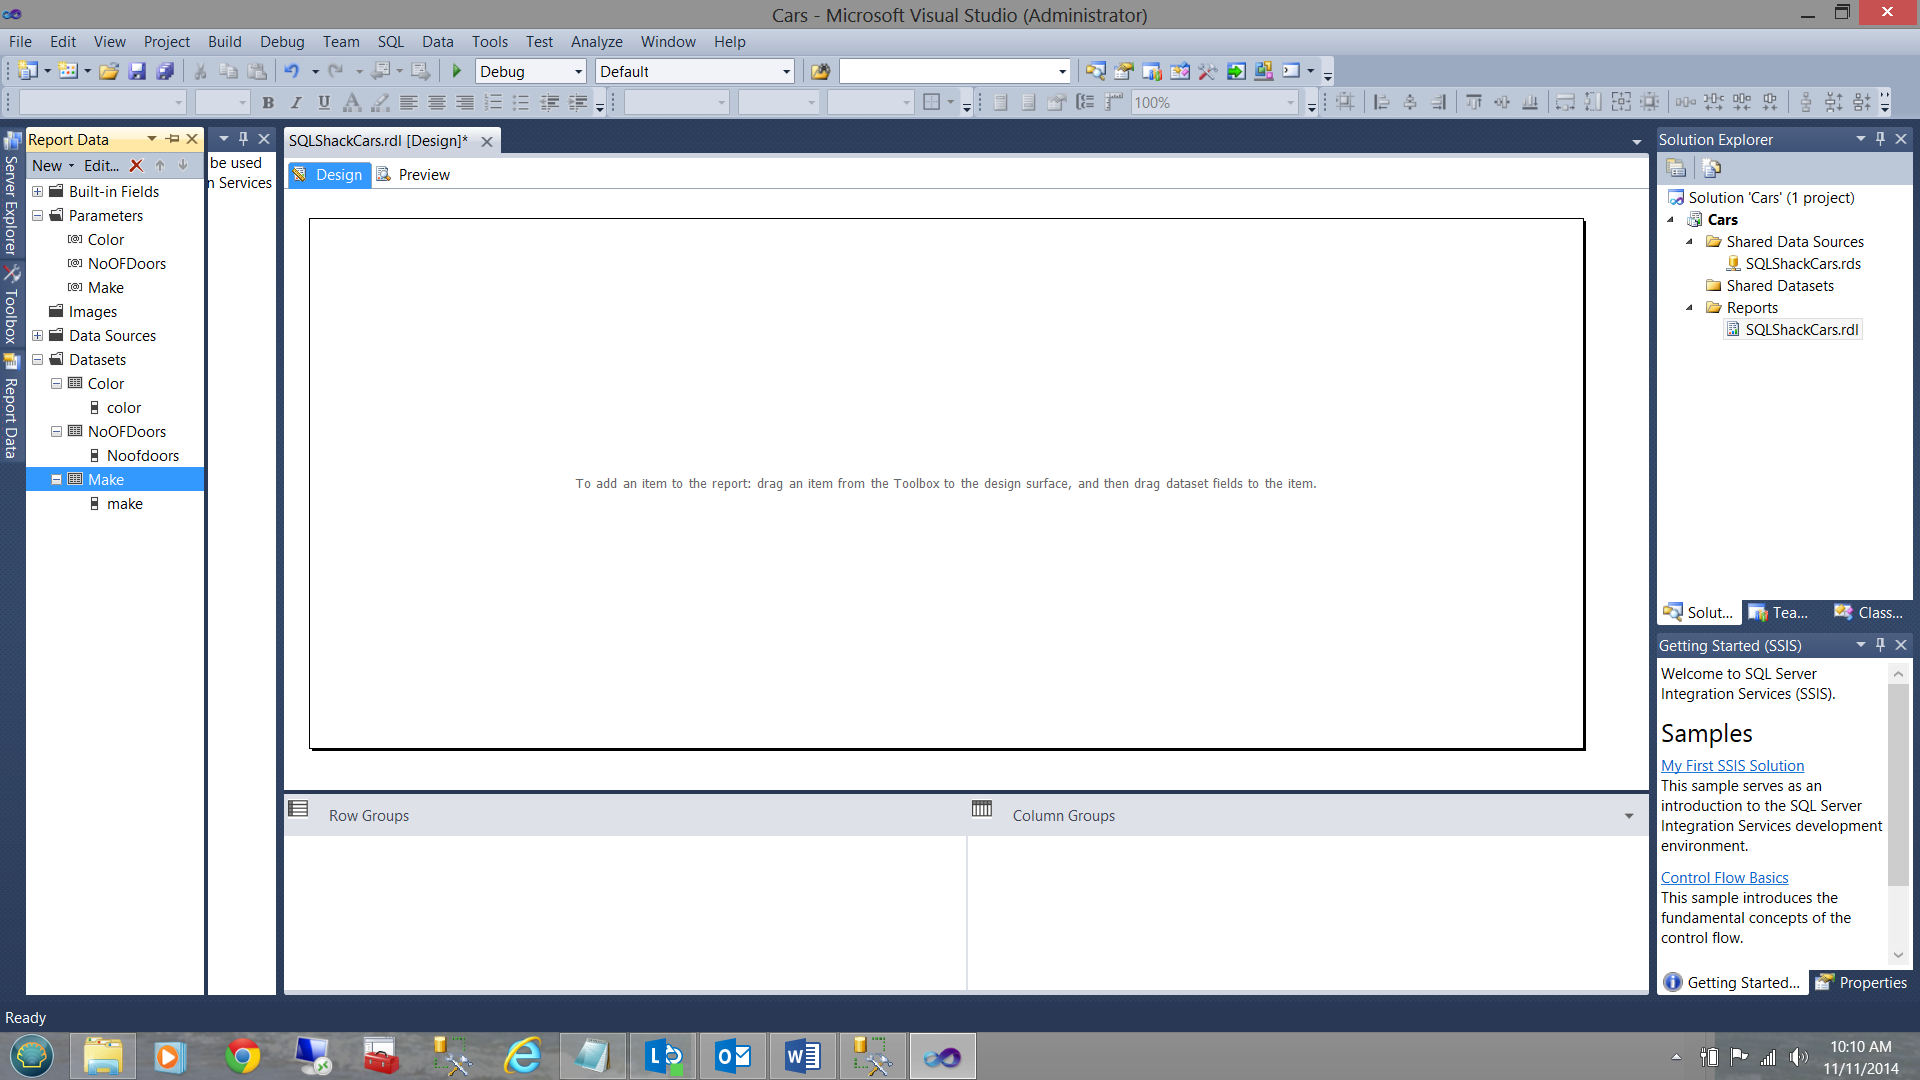The height and width of the screenshot is (1080, 1920).
Task: Delete selected item with red X icon
Action: tap(137, 166)
